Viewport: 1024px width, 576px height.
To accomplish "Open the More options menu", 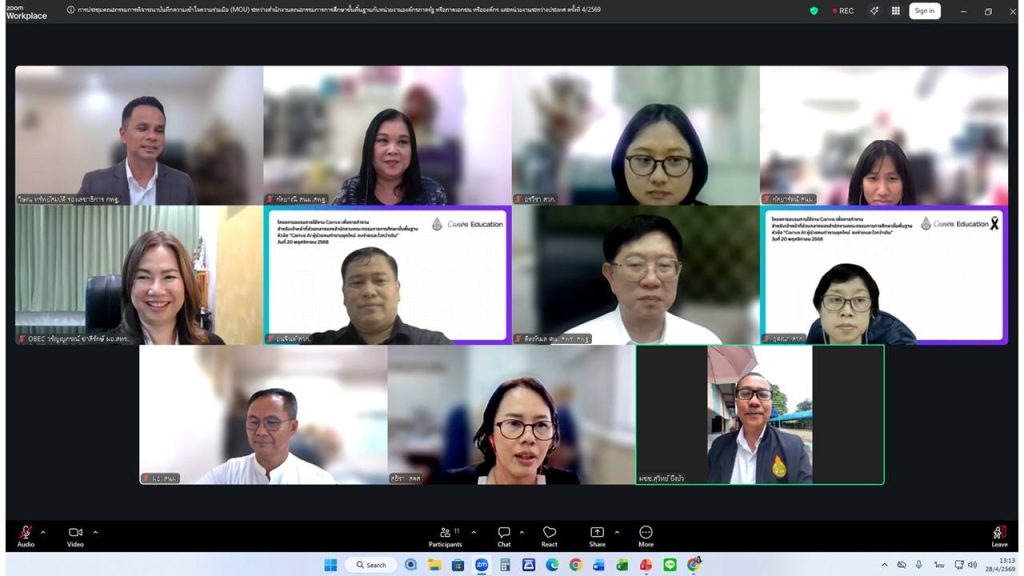I will click(646, 533).
